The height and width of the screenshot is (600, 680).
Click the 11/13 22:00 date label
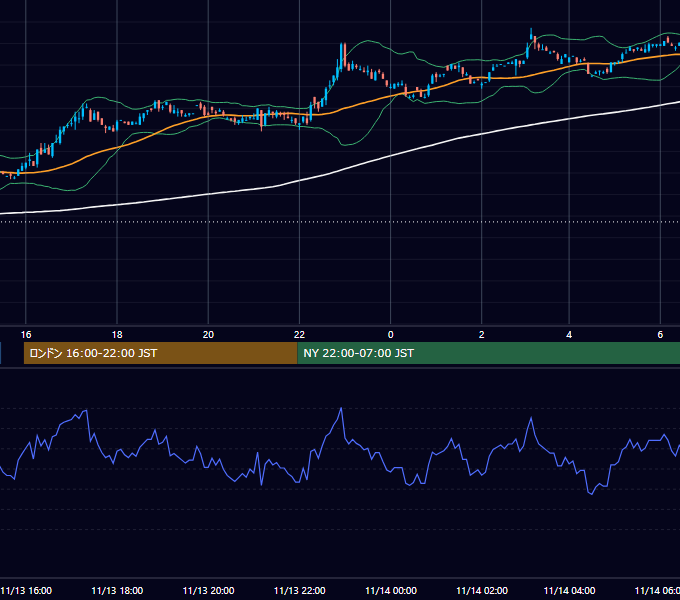[x=299, y=590]
